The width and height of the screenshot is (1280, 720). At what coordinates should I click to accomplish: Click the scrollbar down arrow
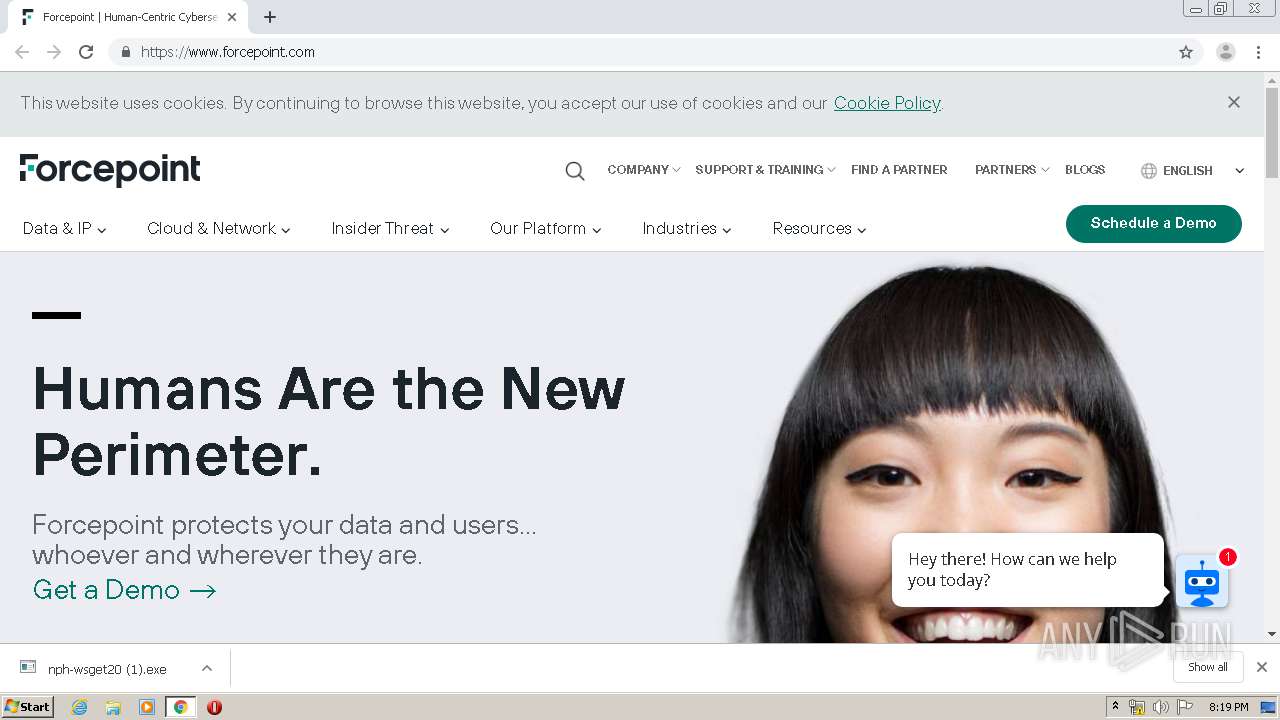pyautogui.click(x=1272, y=634)
